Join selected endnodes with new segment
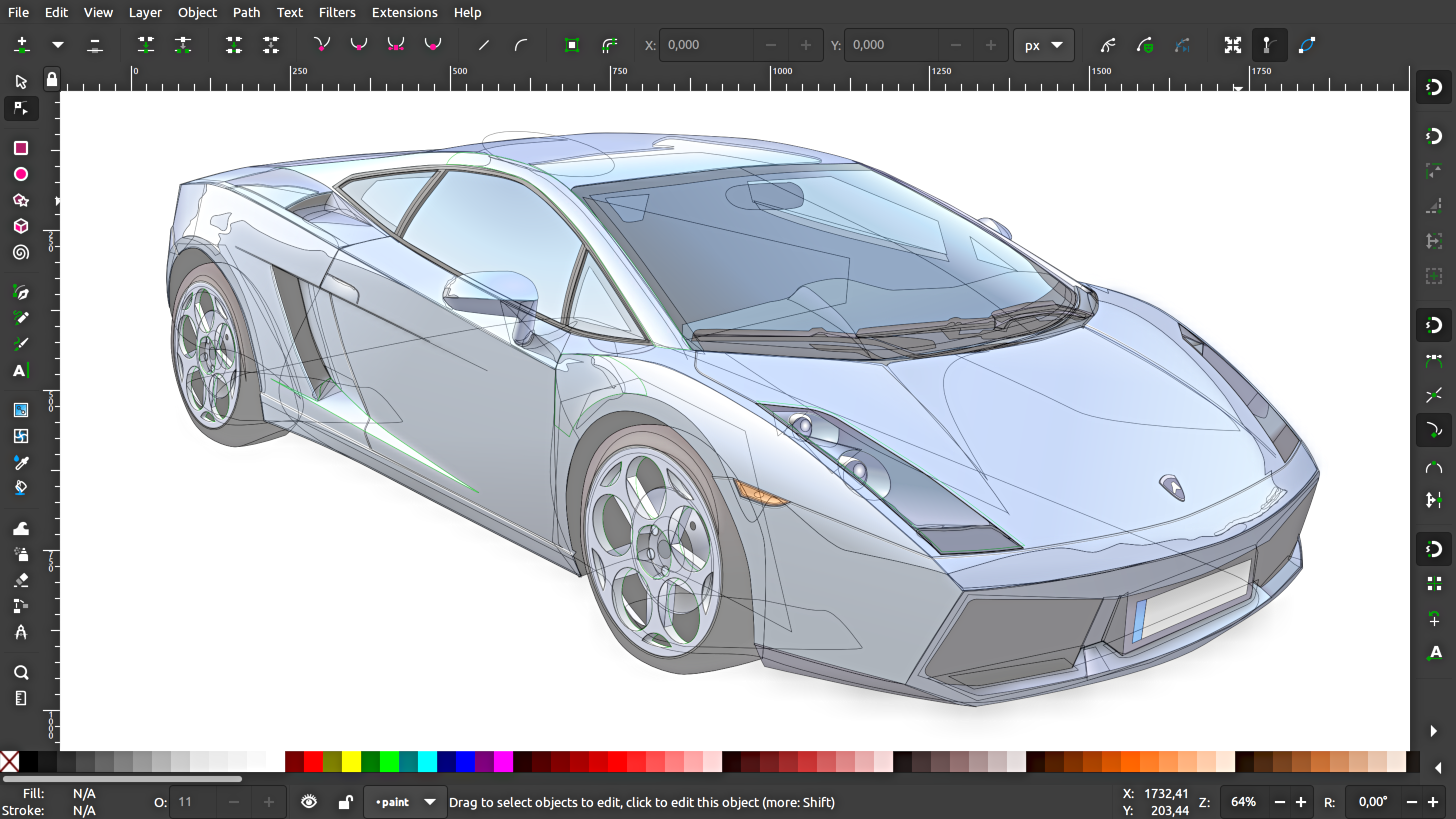 (x=234, y=45)
